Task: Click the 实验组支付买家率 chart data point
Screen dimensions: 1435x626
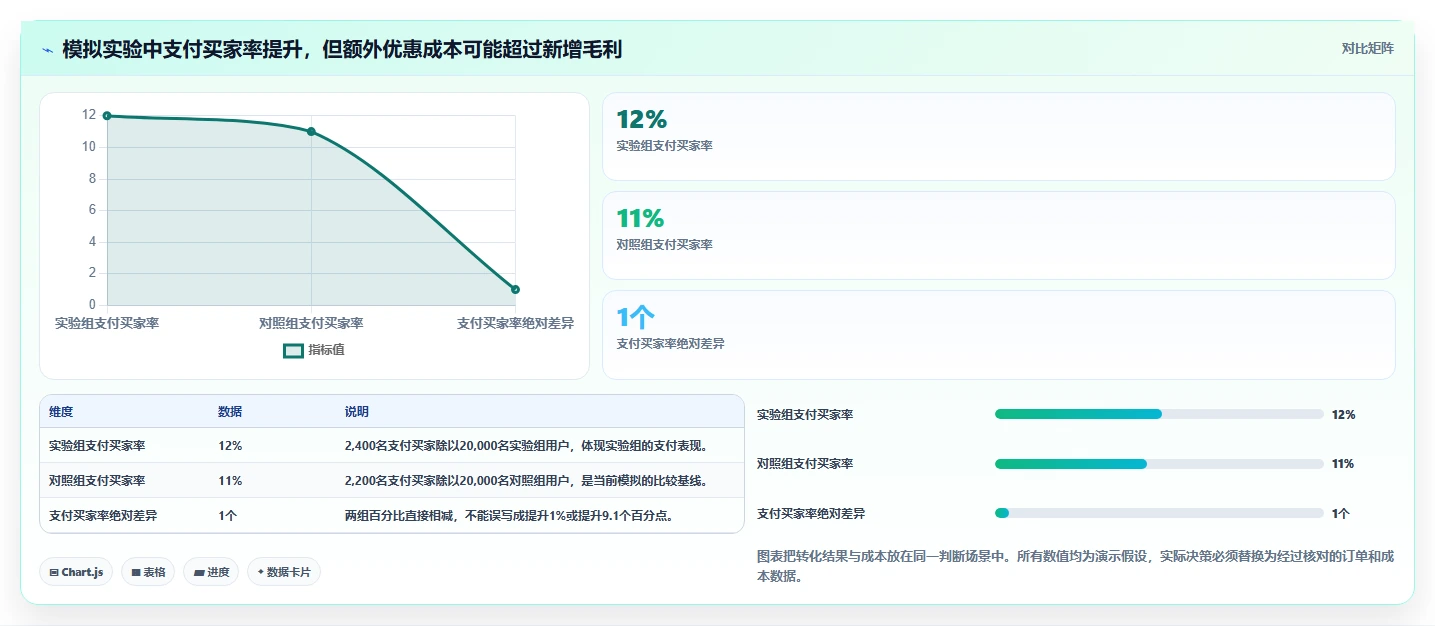Action: pos(107,116)
